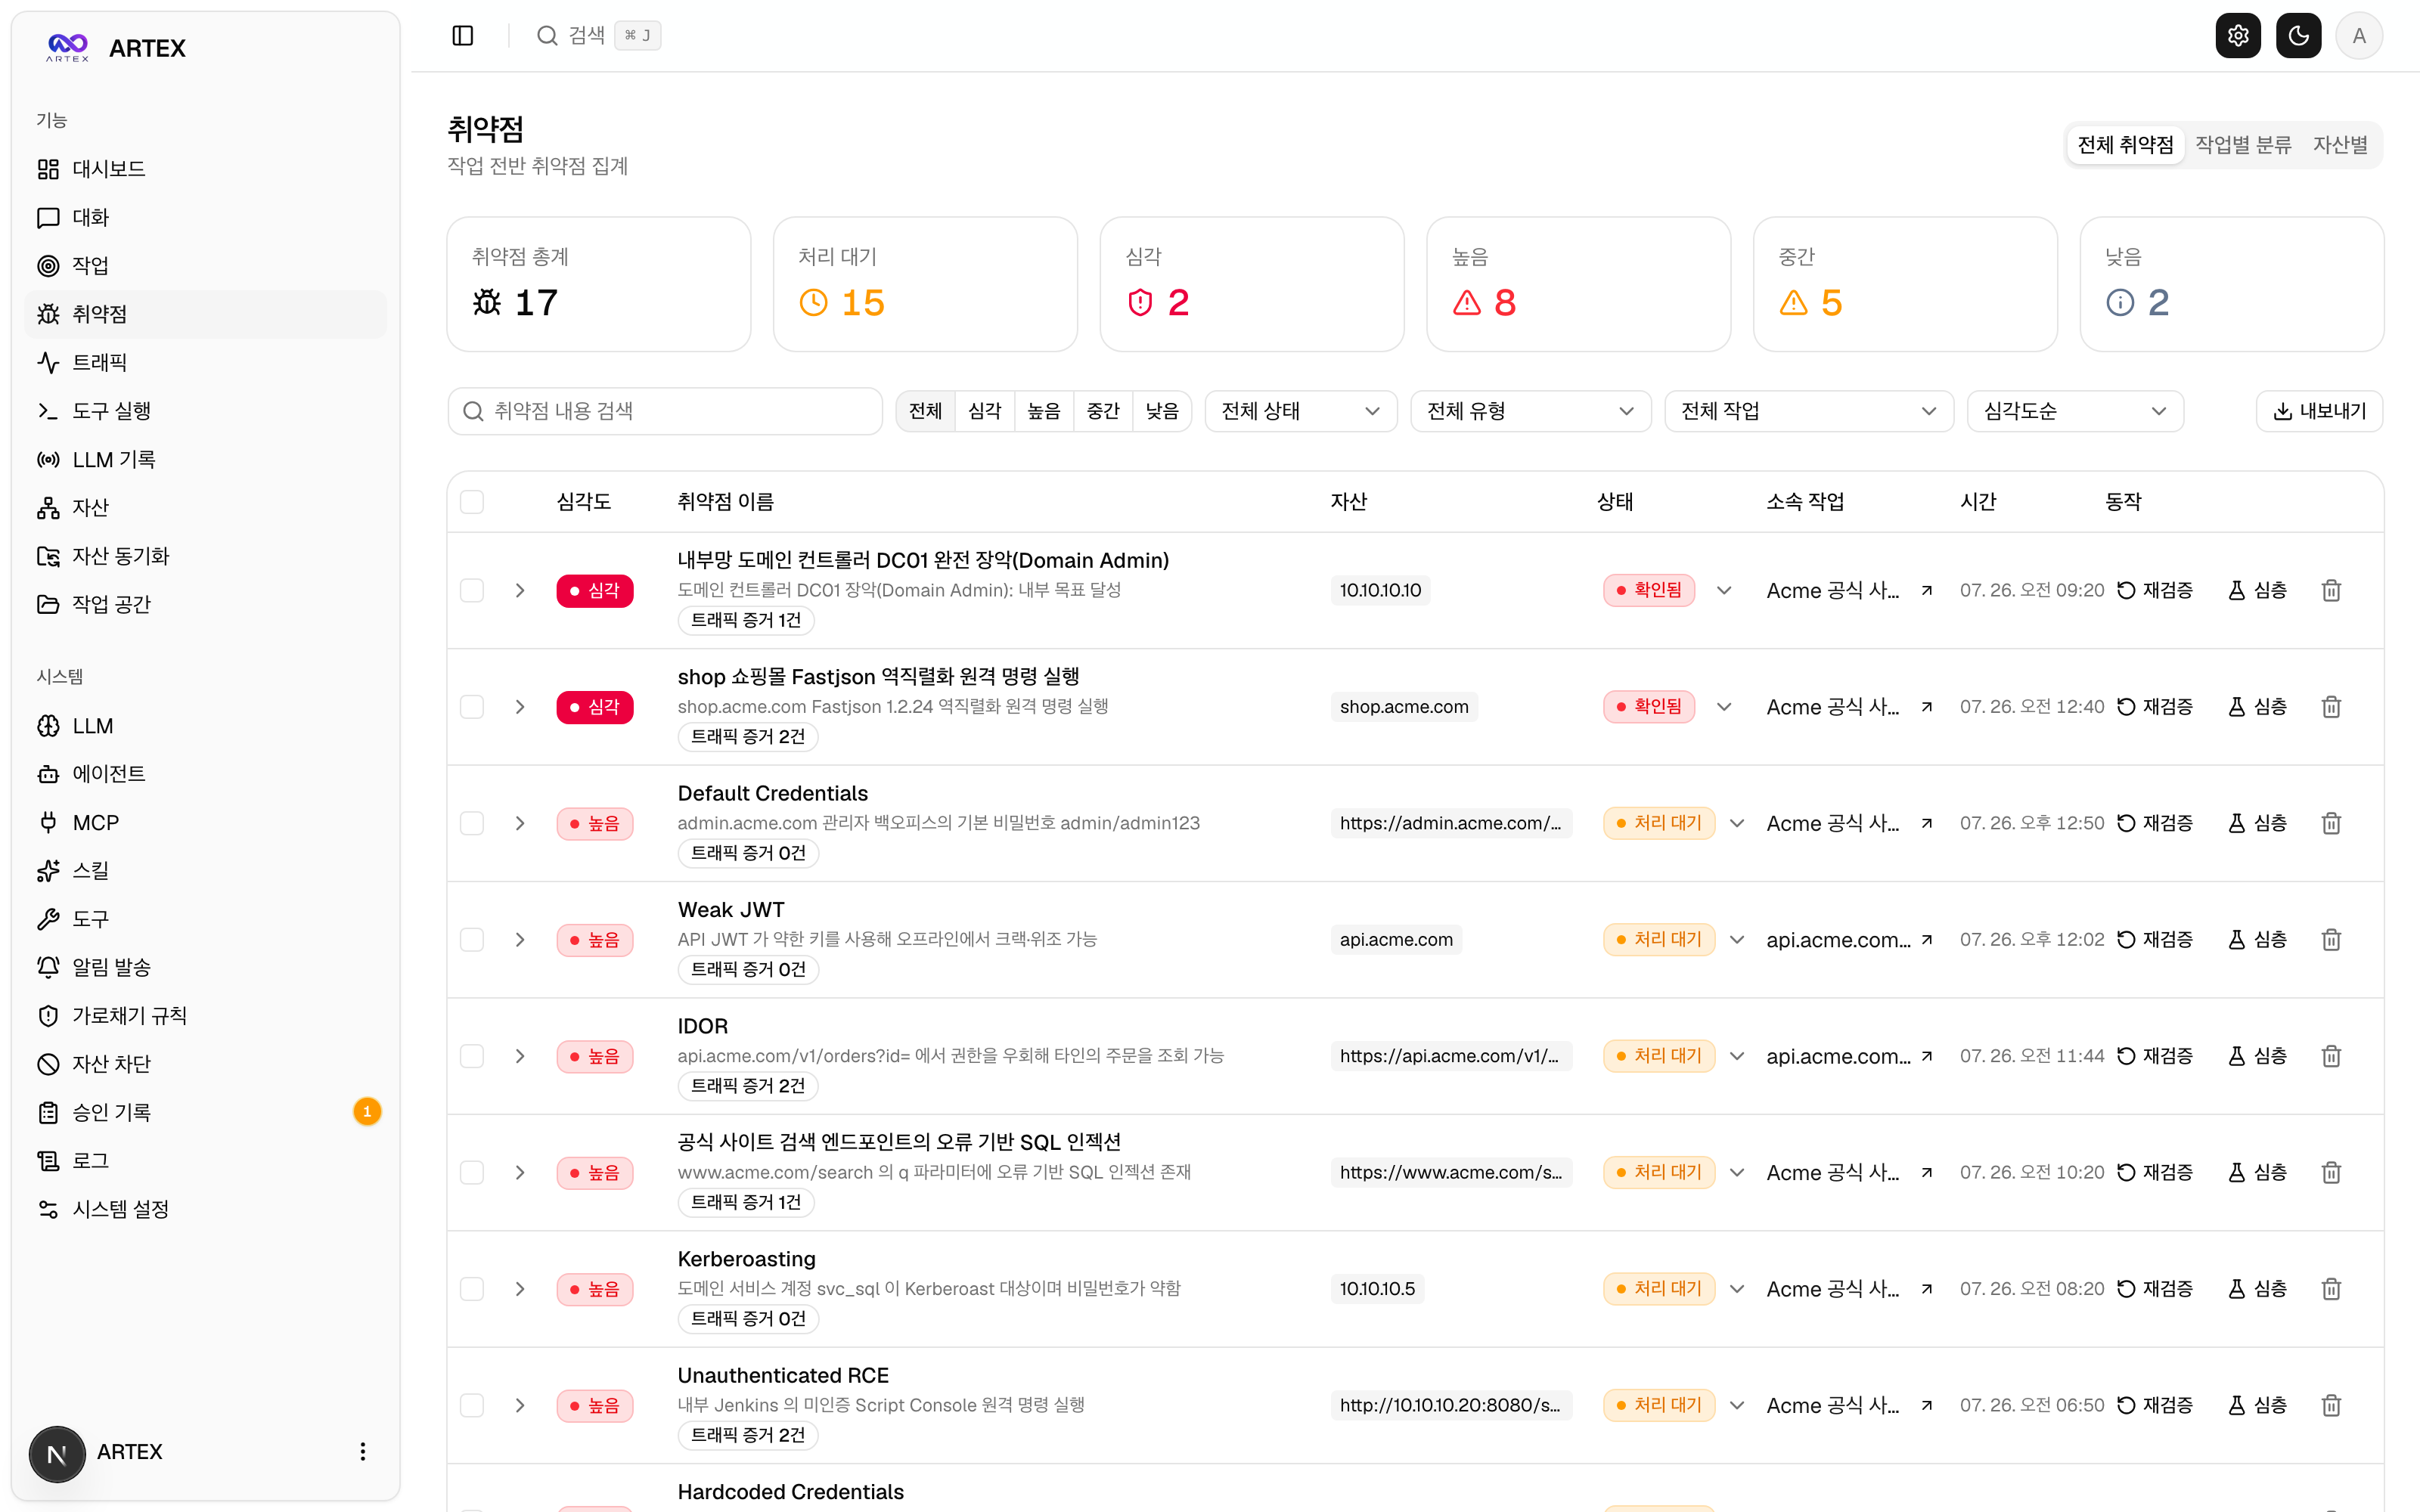Delete the Kerberoasting vulnerability row

click(x=2331, y=1289)
